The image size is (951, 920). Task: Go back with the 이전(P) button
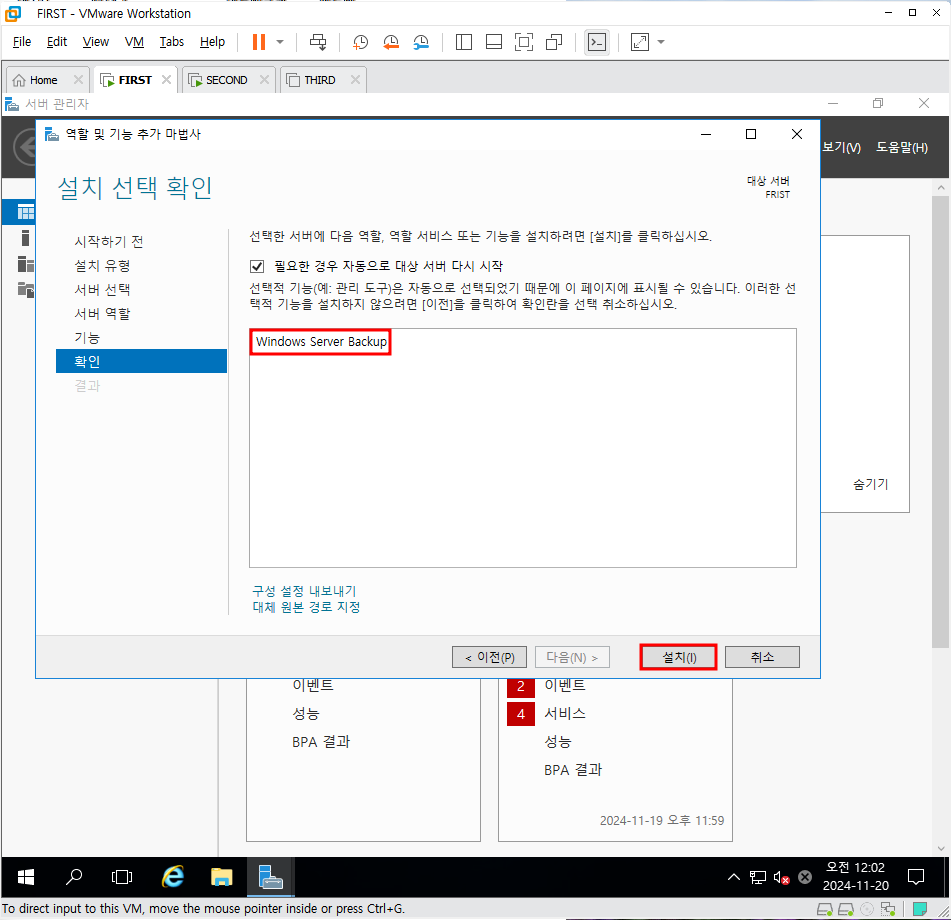tap(489, 657)
